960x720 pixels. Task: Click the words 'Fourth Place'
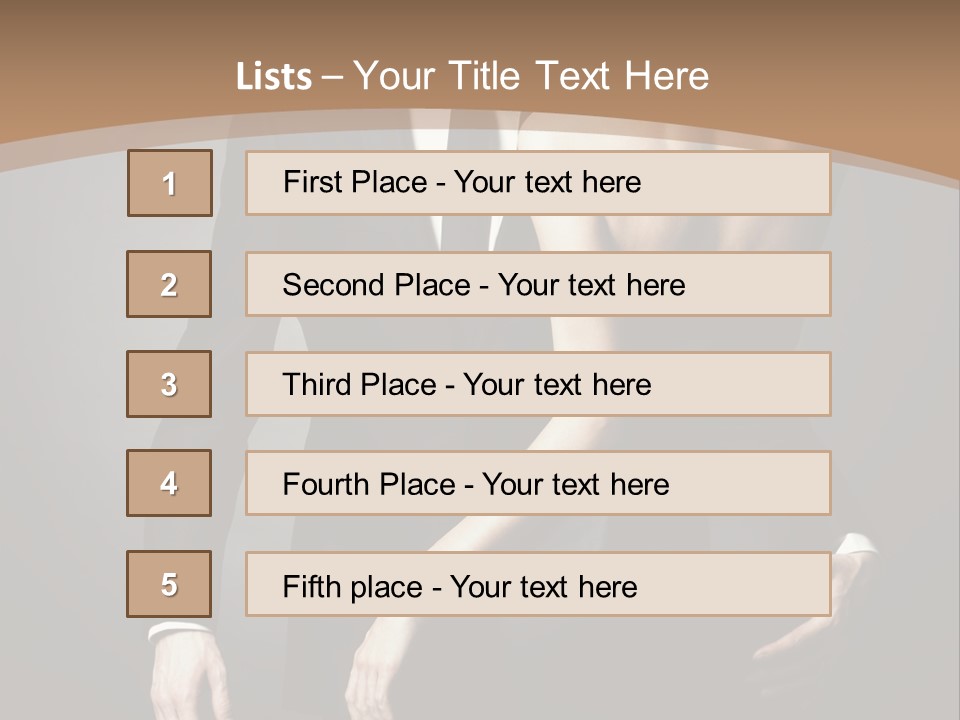[369, 484]
